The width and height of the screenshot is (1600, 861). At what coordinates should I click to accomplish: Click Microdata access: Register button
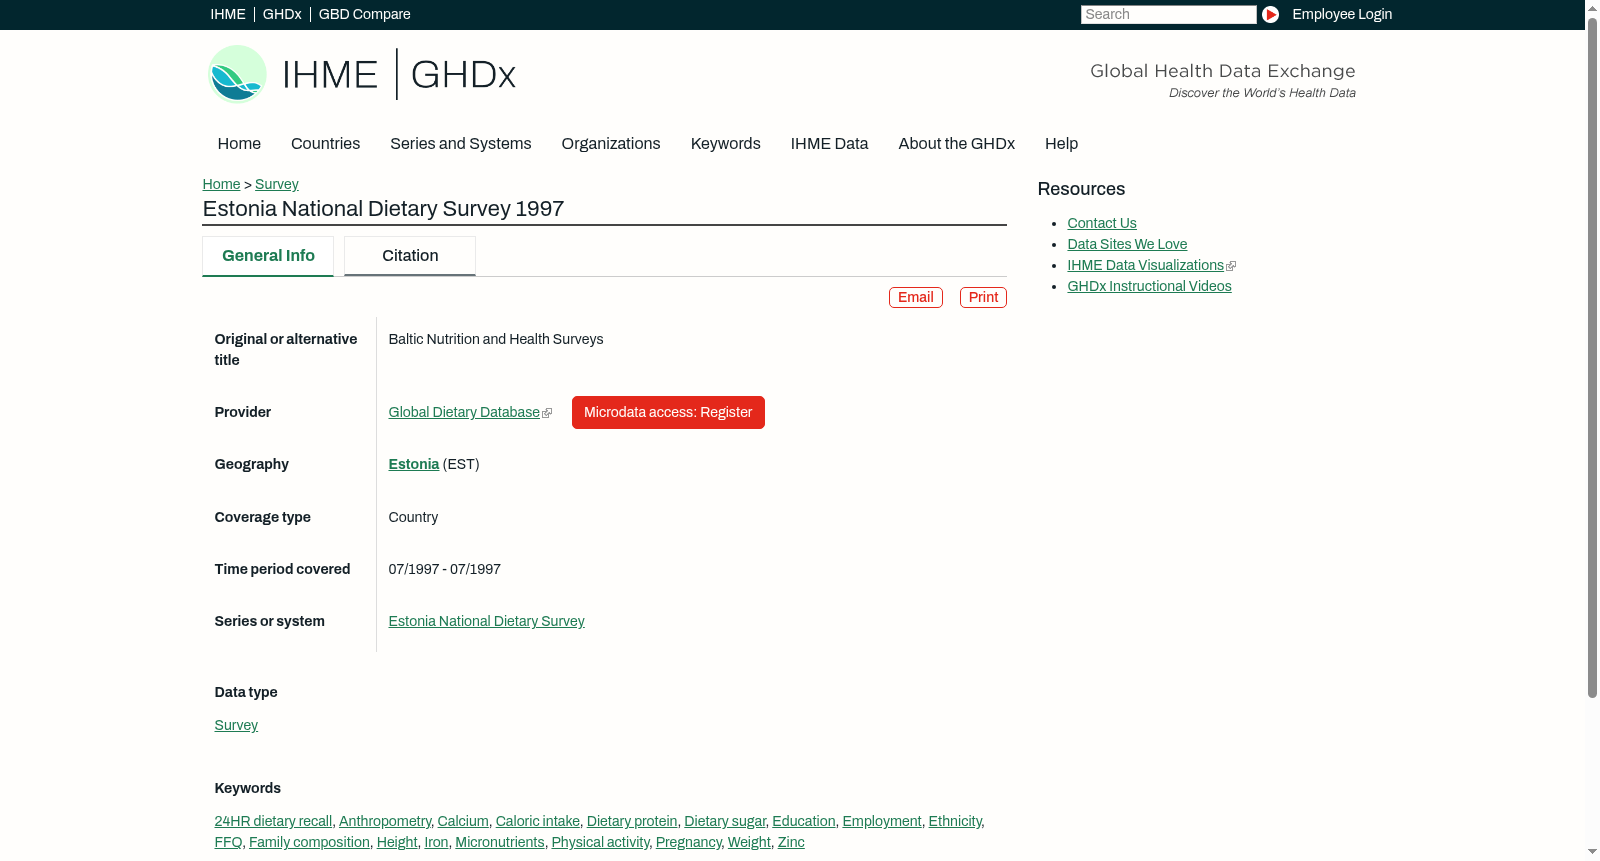coord(668,413)
